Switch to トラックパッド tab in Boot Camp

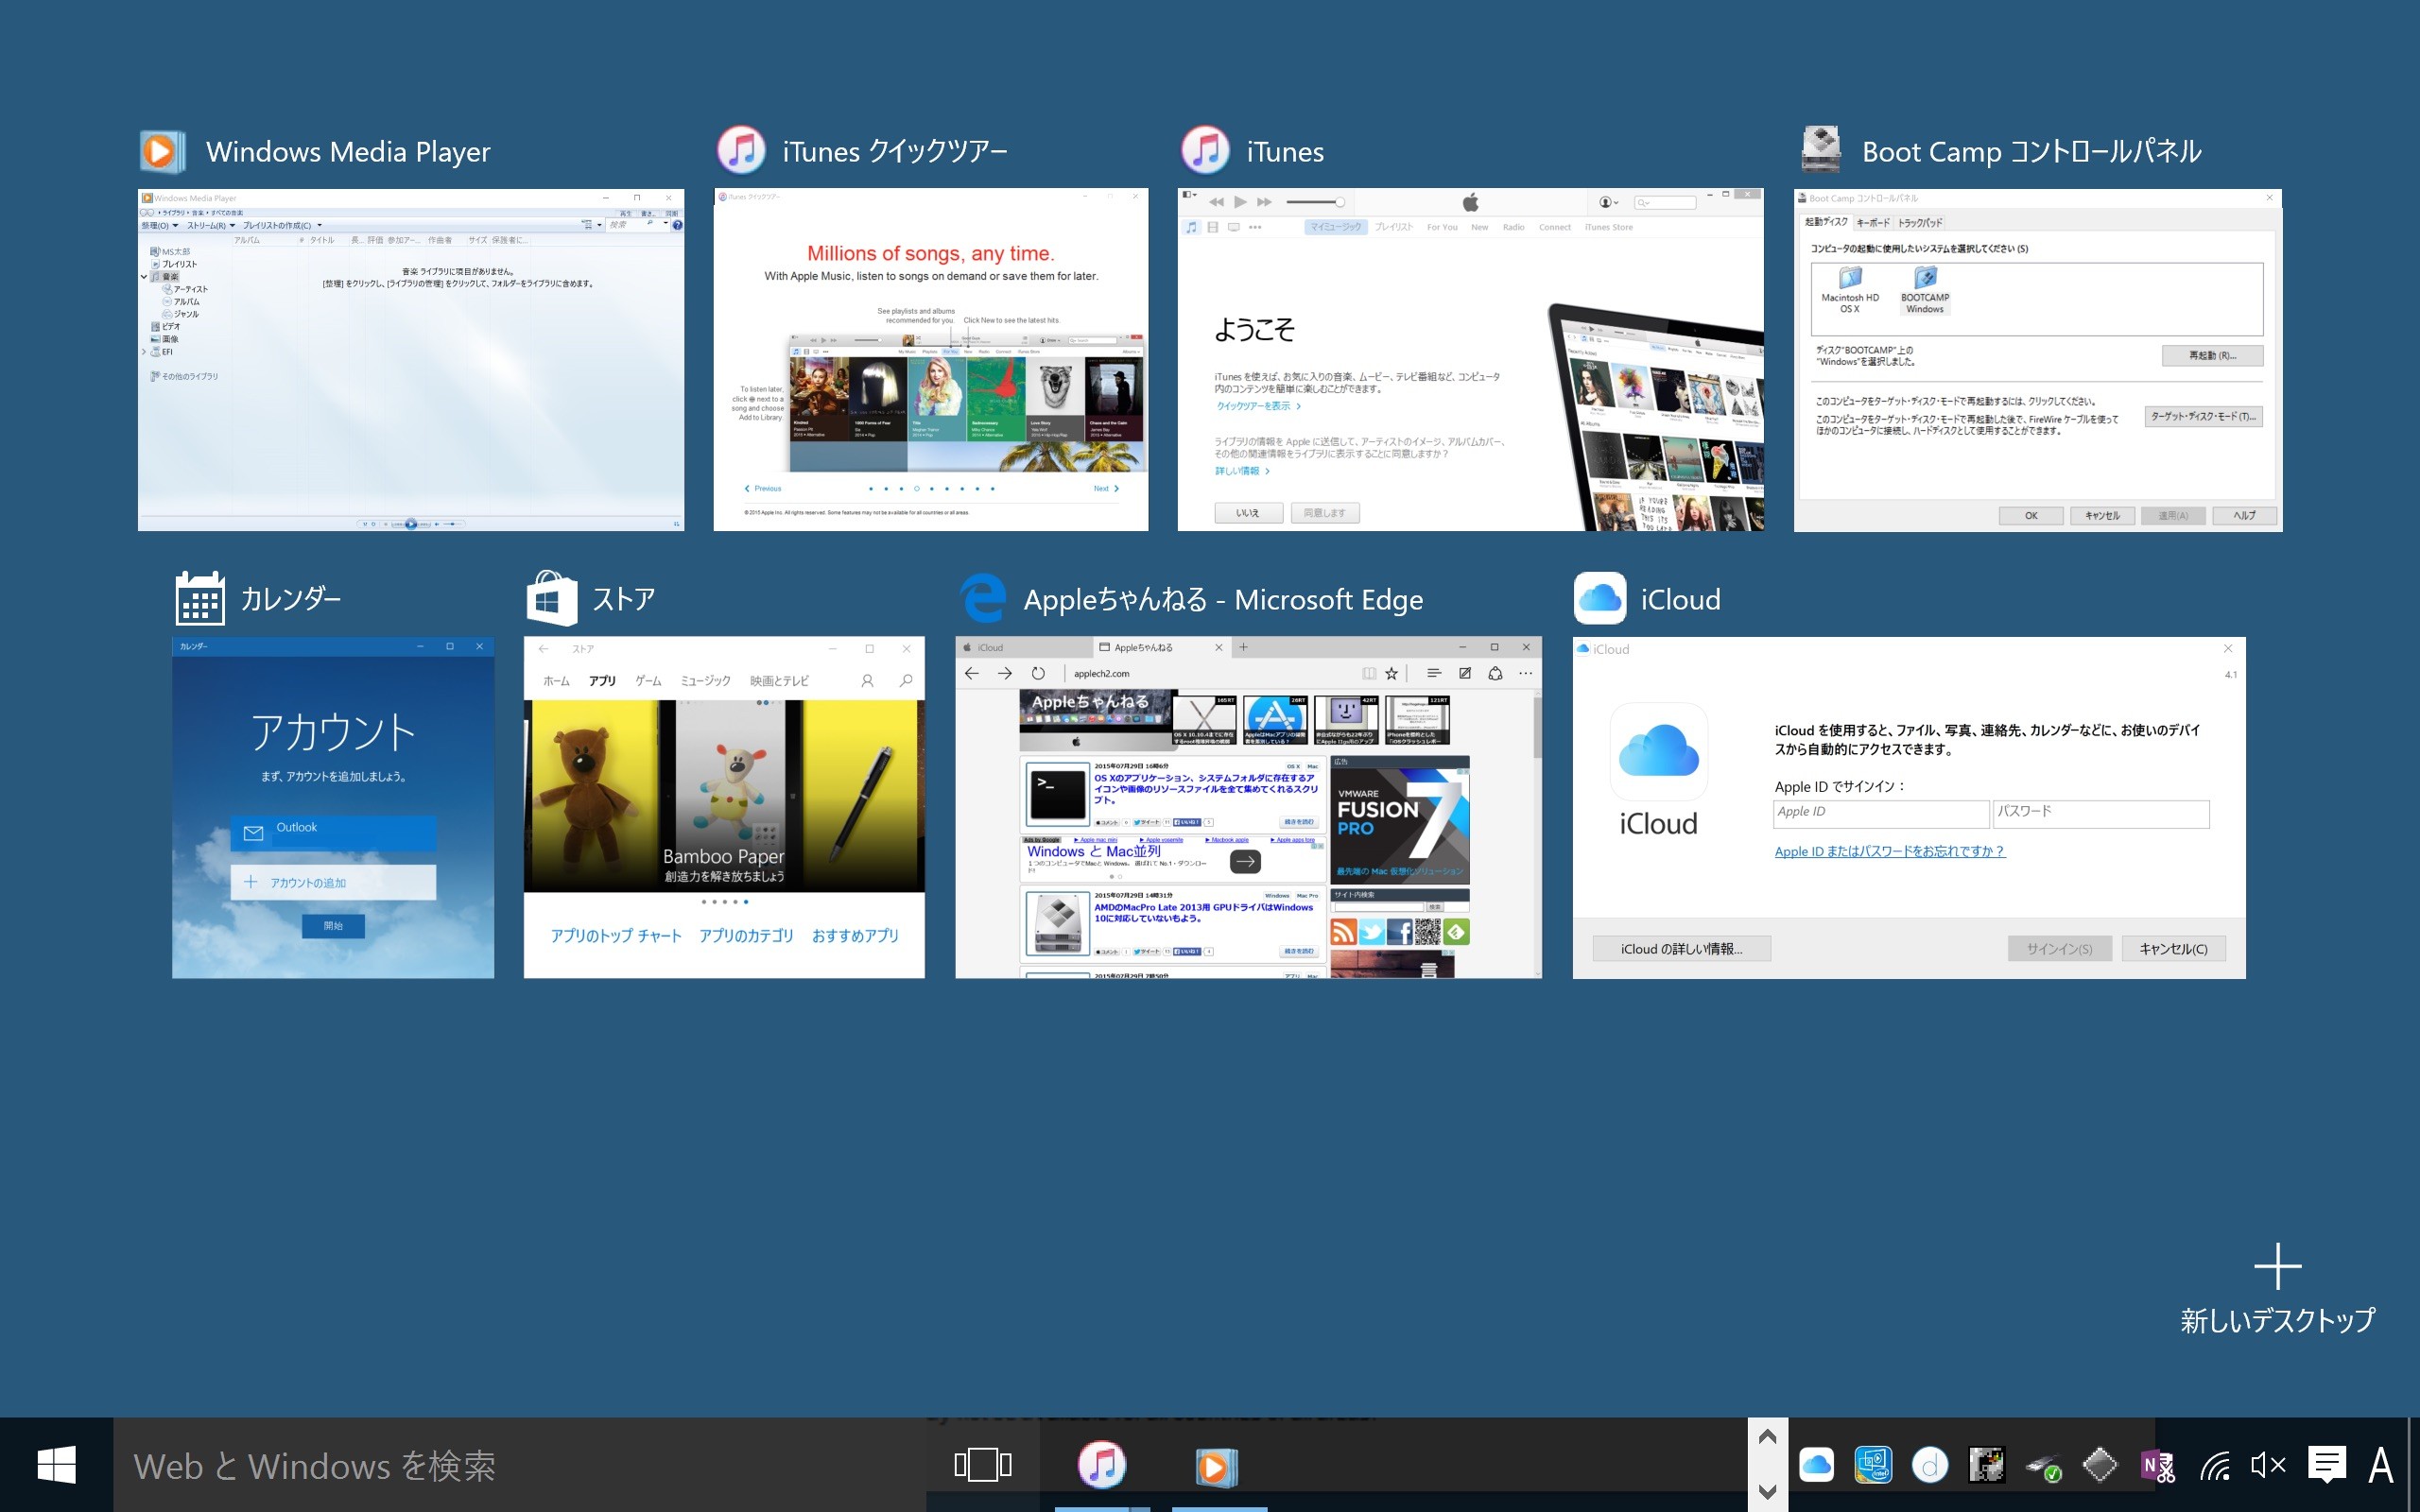(1919, 222)
